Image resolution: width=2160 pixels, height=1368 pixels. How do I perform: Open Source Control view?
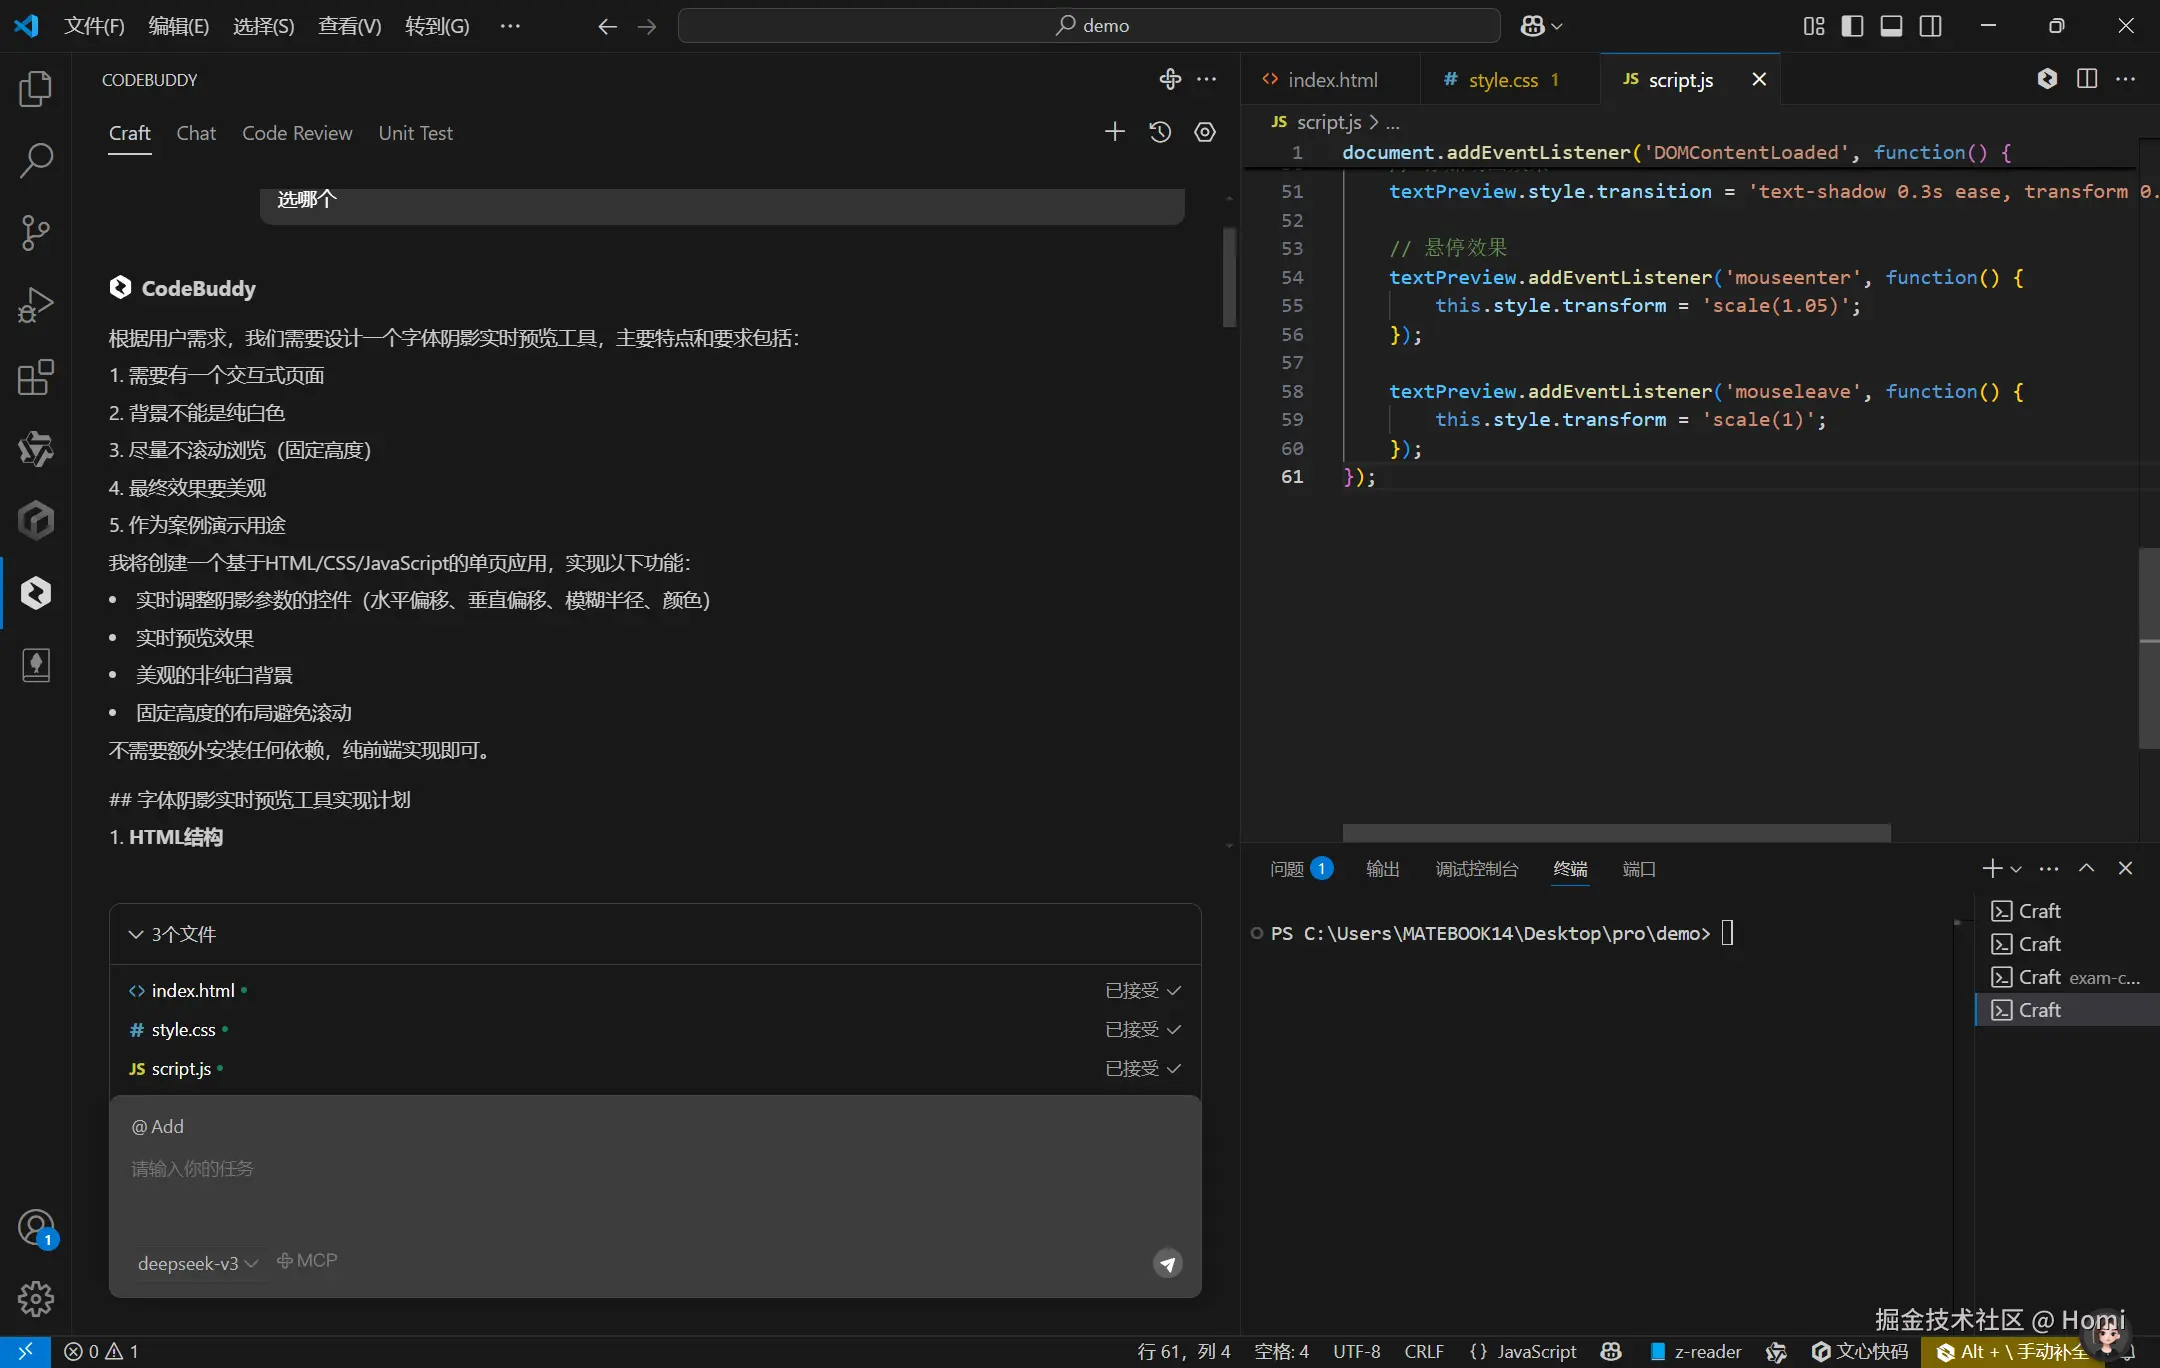coord(36,232)
